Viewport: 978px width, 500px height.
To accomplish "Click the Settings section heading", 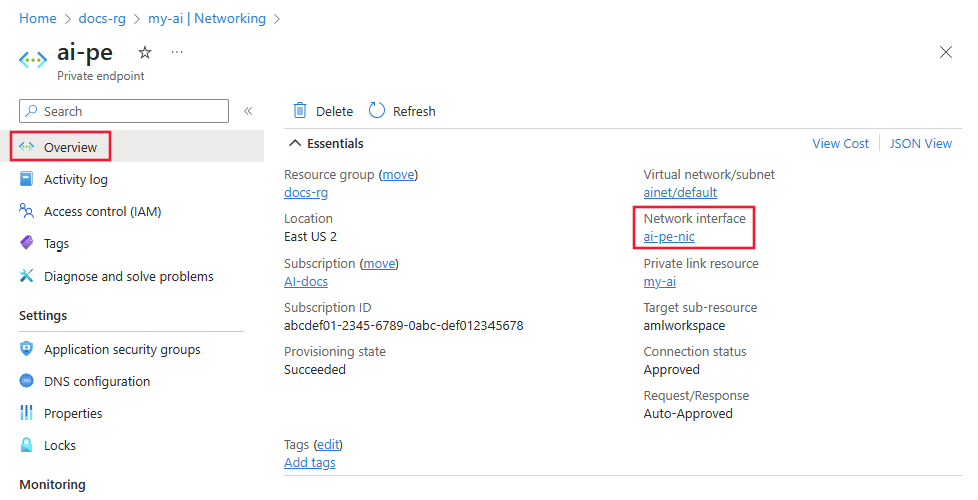I will [43, 315].
